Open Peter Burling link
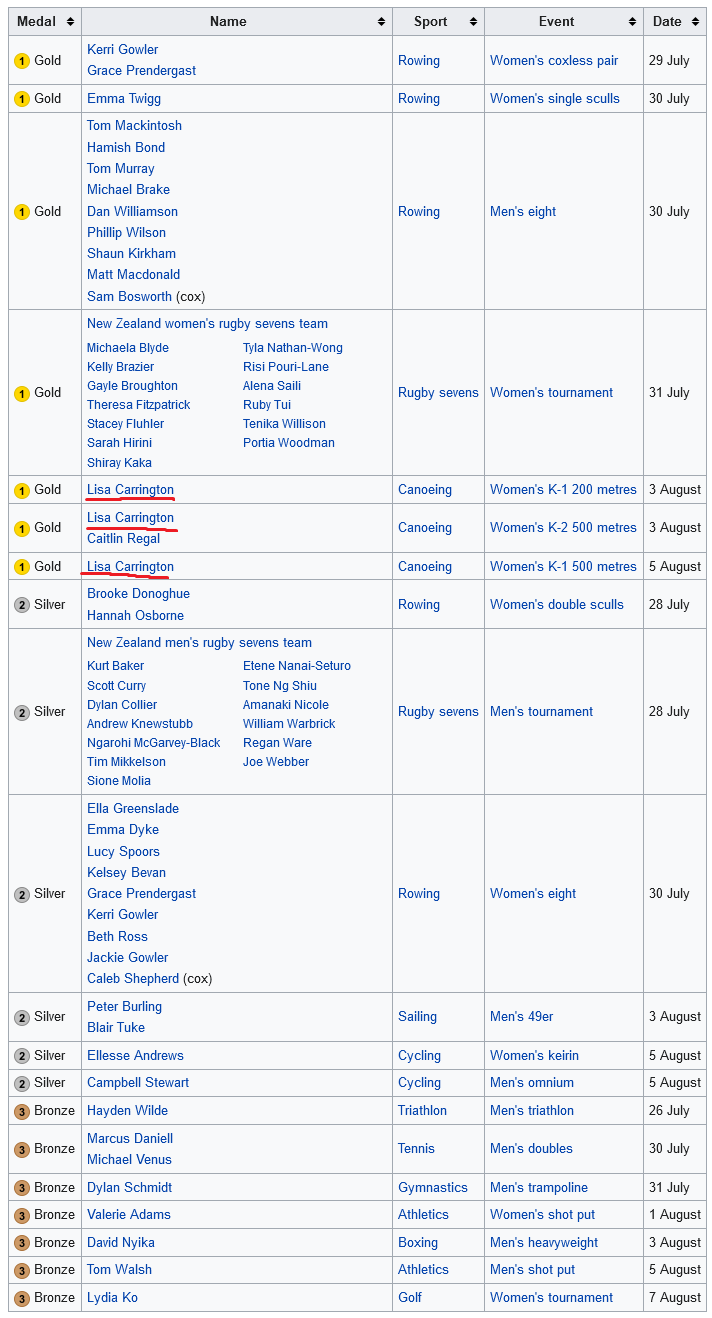712x1318 pixels. 124,1006
